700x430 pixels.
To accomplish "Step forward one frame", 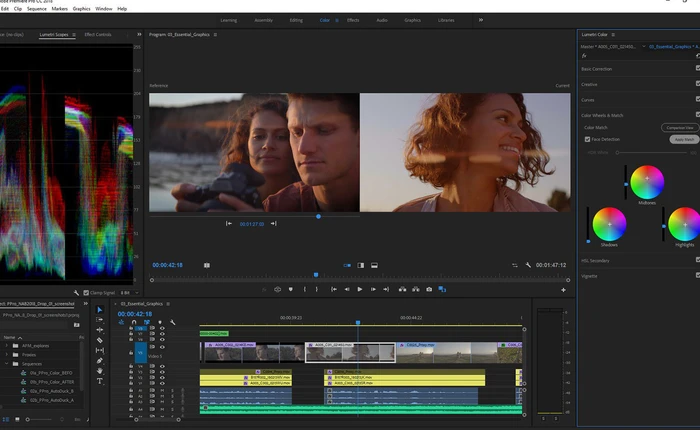I will 373,289.
